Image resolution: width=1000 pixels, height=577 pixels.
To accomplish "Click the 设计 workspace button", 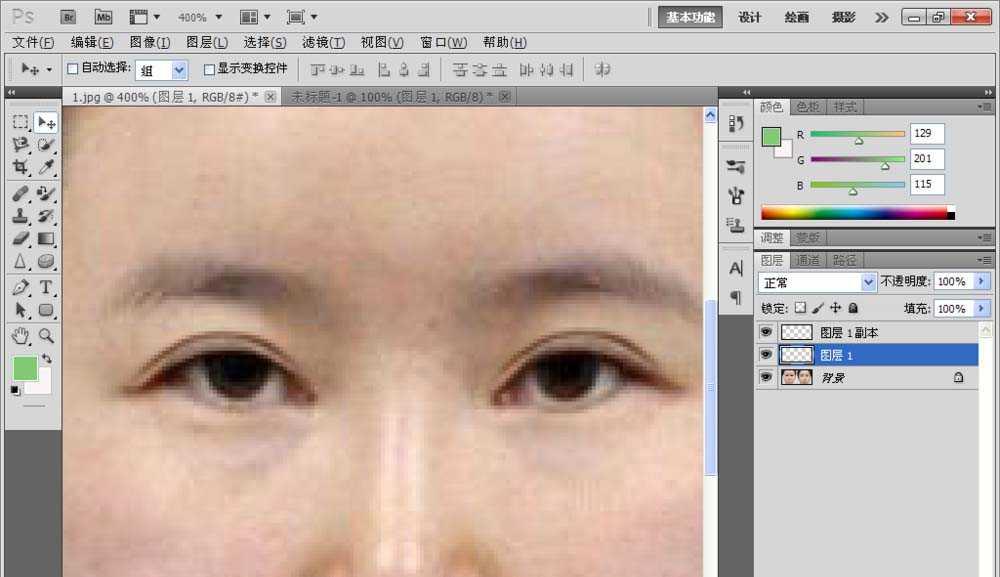I will (x=749, y=17).
